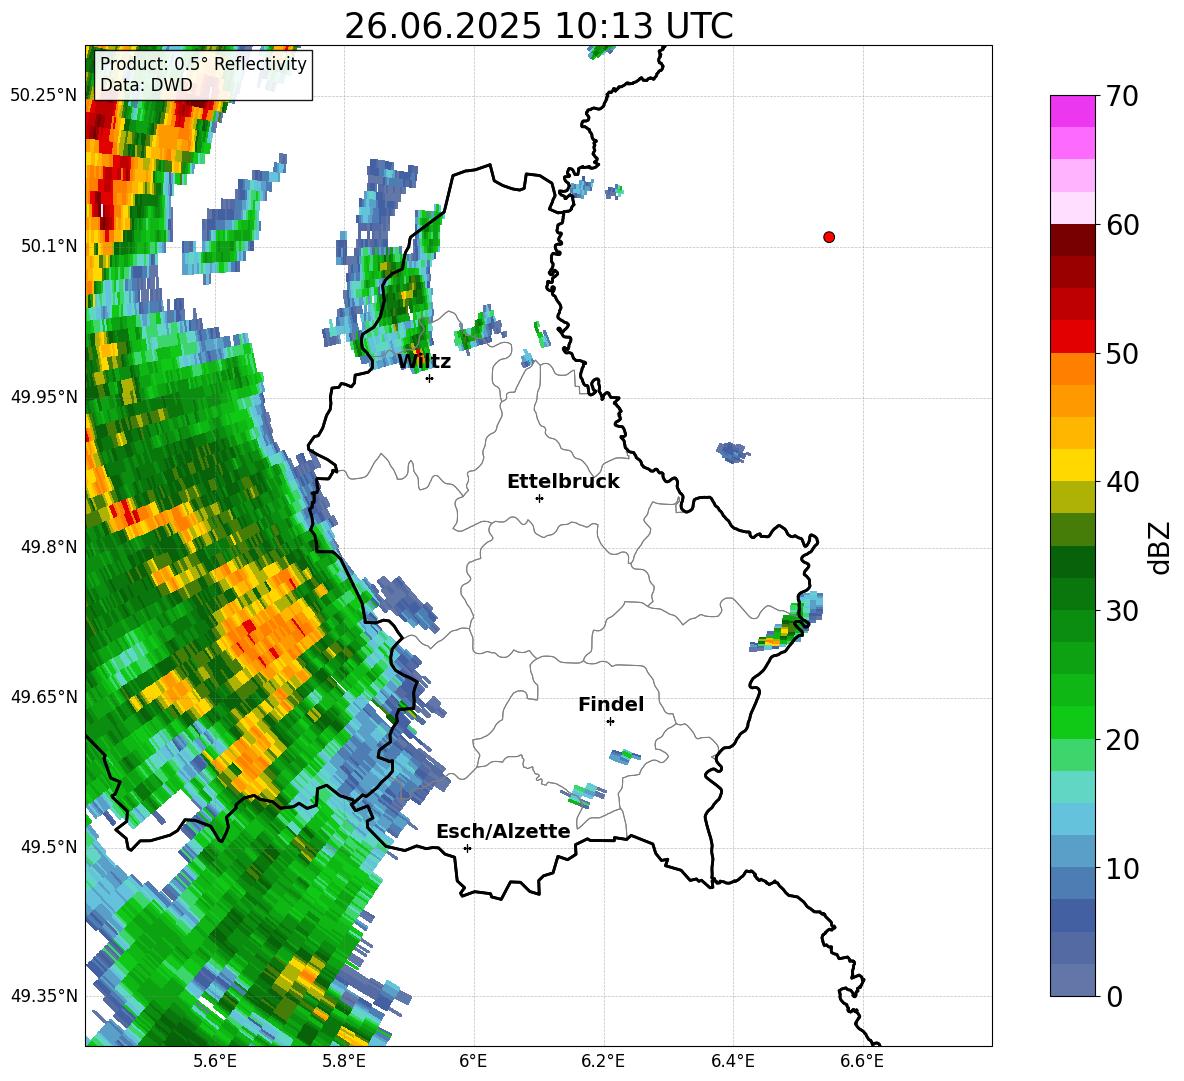Click the 6°E longitude label
Screen dimensions: 1184x1081
473,1061
